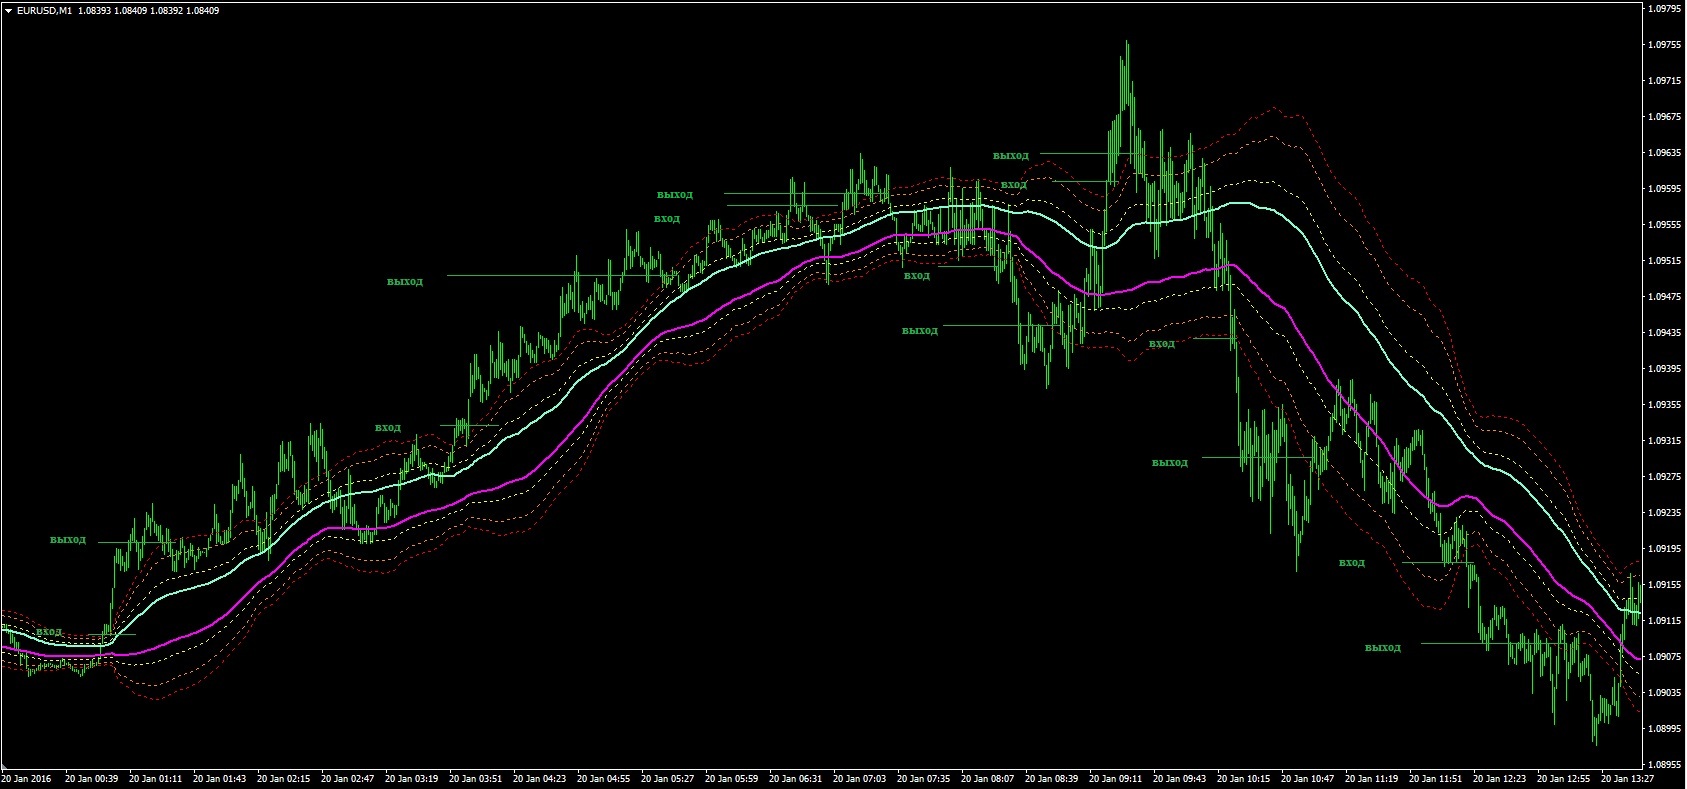Viewport: 1687px width, 789px height.
Task: Click time axis label 20 Jan 03:51
Action: (x=475, y=778)
